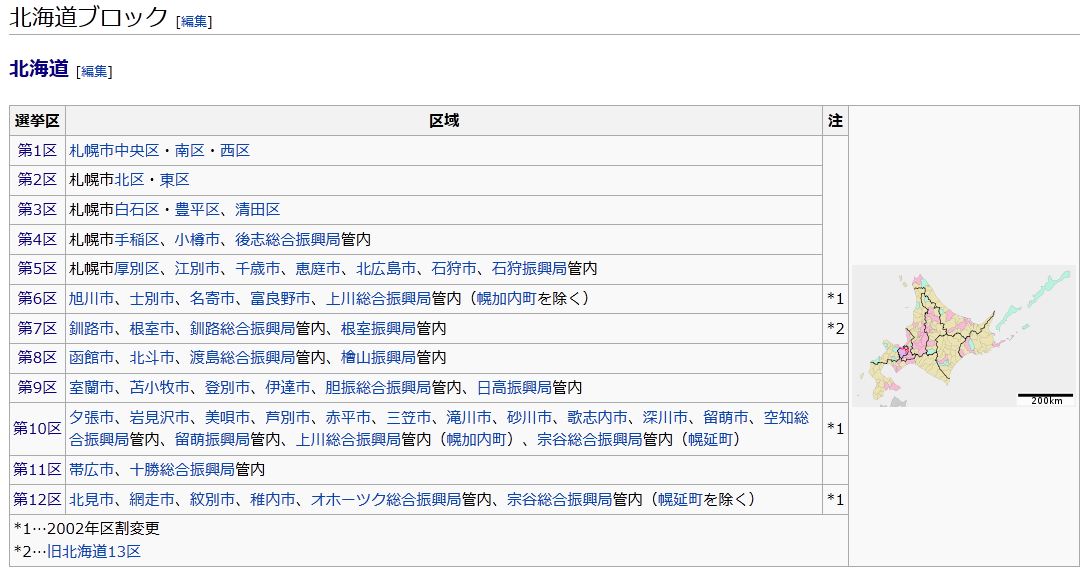Image resolution: width=1081 pixels, height=570 pixels.
Task: Follow 室蘭市 link in row 第9区
Action: (92, 387)
